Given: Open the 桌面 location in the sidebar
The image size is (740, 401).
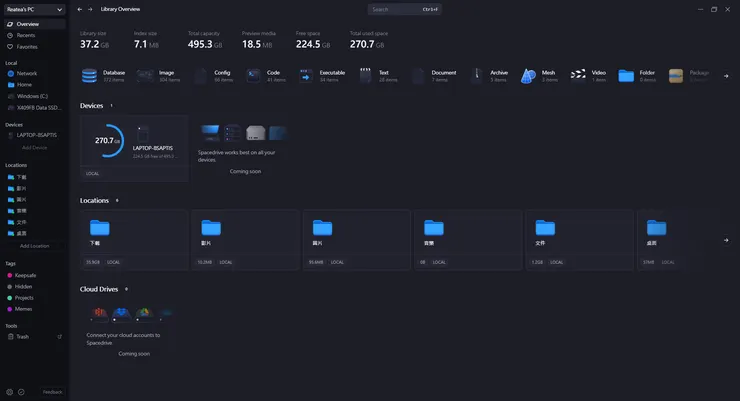Looking at the screenshot, I should pyautogui.click(x=34, y=234).
